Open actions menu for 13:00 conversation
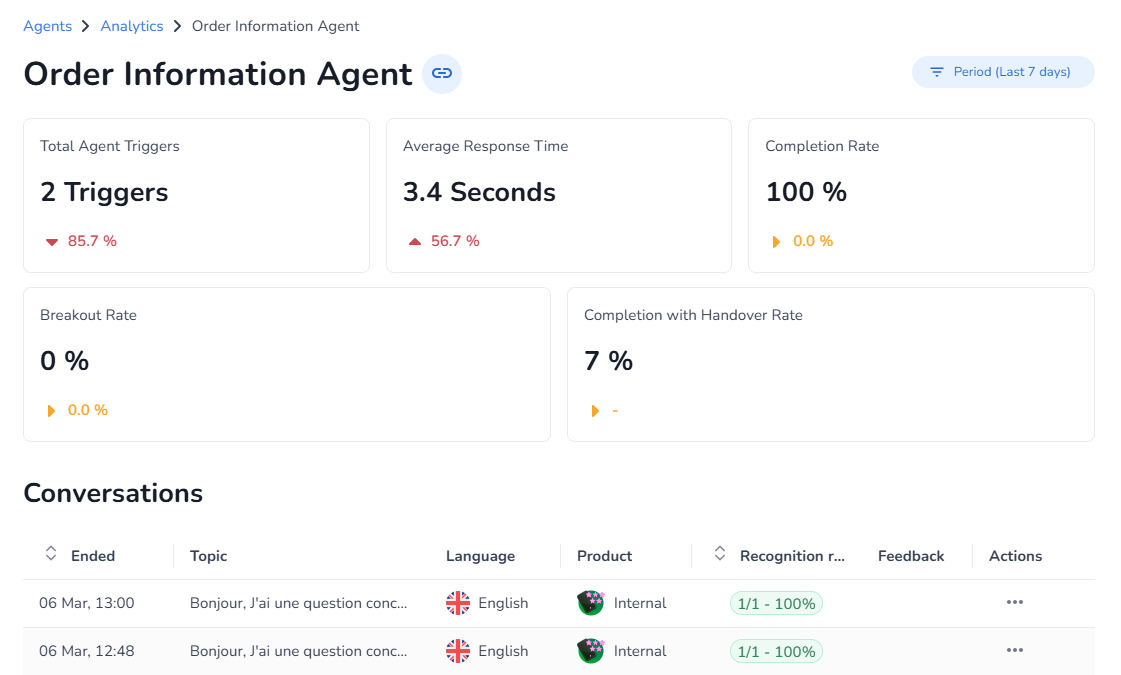This screenshot has height=675, width=1121. [1014, 602]
